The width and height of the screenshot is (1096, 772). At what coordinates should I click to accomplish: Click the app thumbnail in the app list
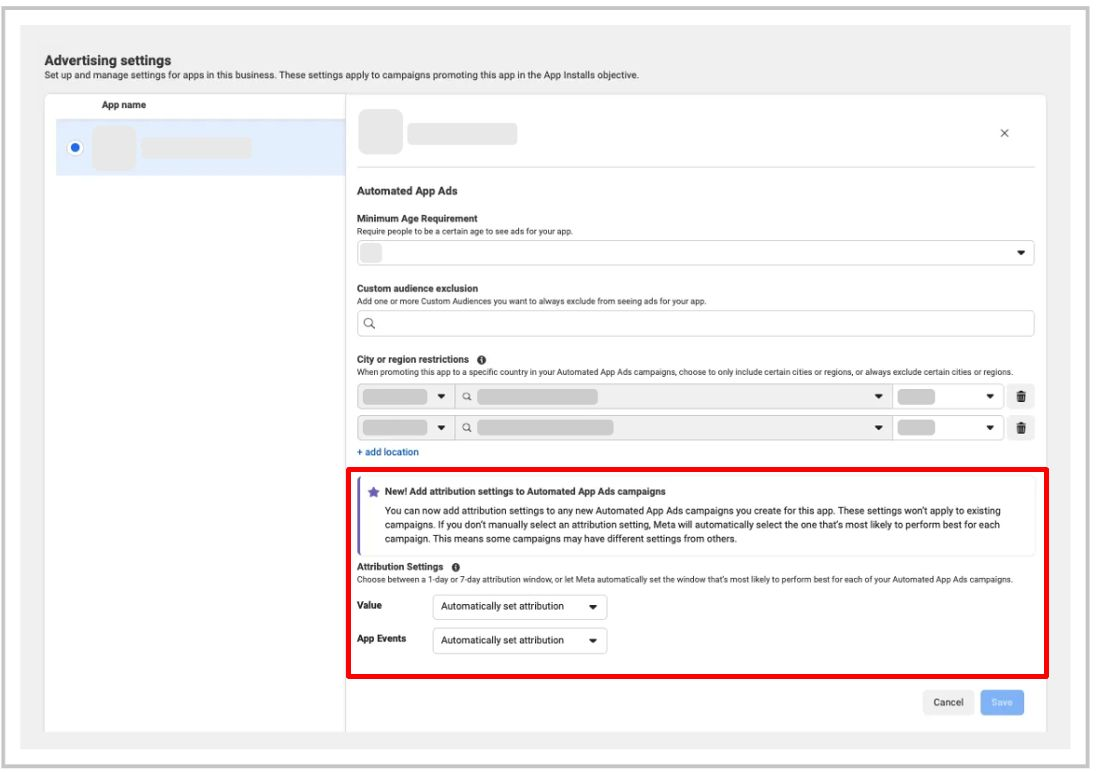click(x=114, y=148)
